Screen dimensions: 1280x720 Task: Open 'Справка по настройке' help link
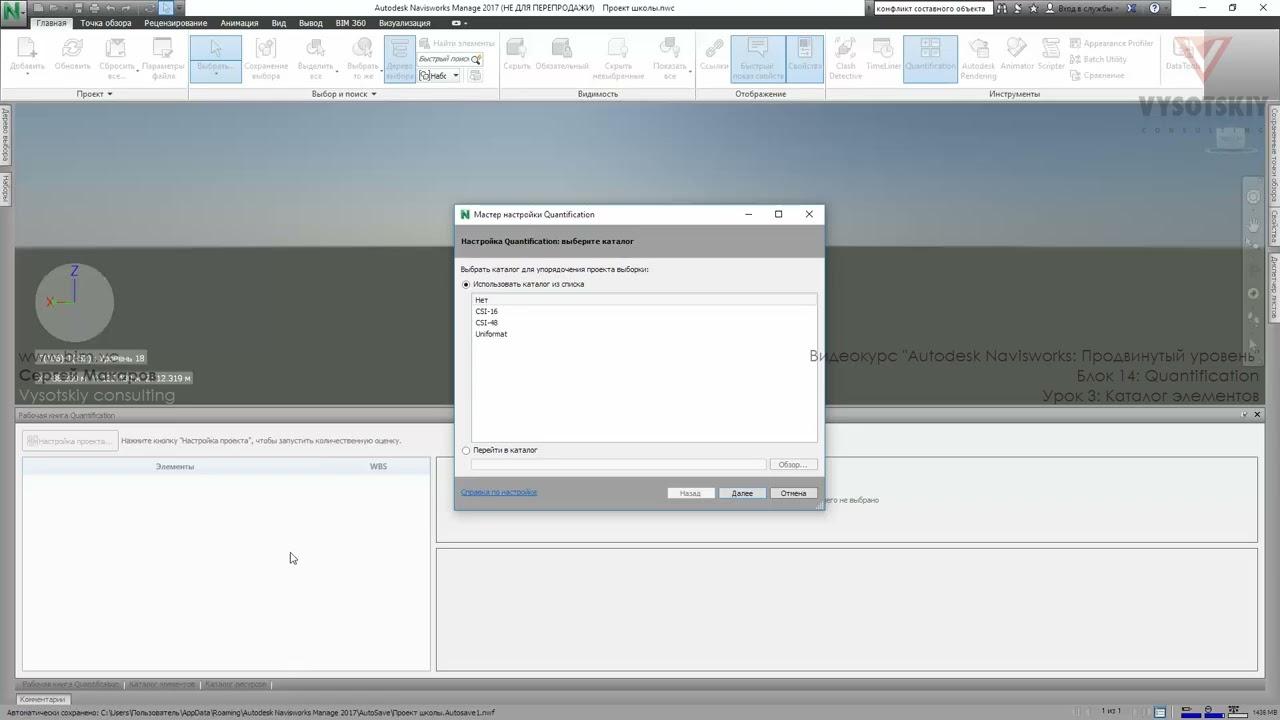tap(499, 492)
